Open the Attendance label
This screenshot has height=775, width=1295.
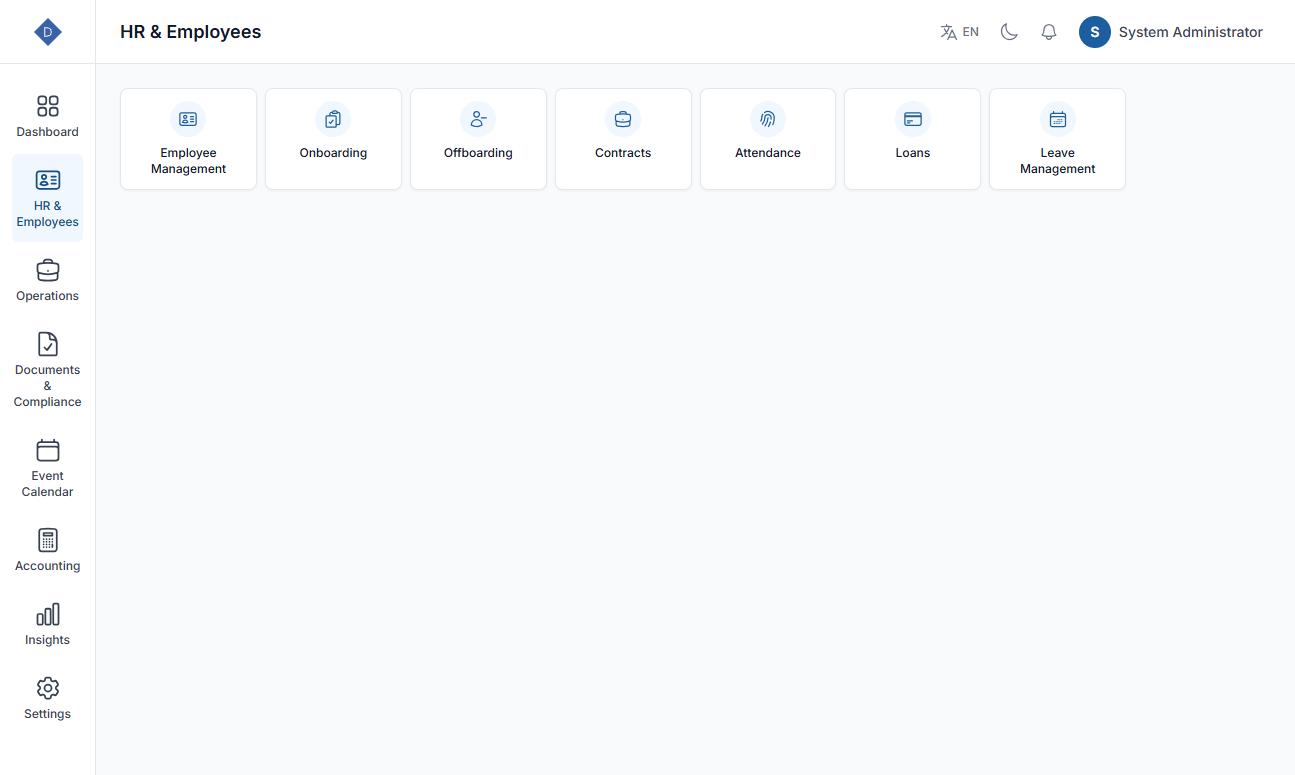(x=768, y=153)
